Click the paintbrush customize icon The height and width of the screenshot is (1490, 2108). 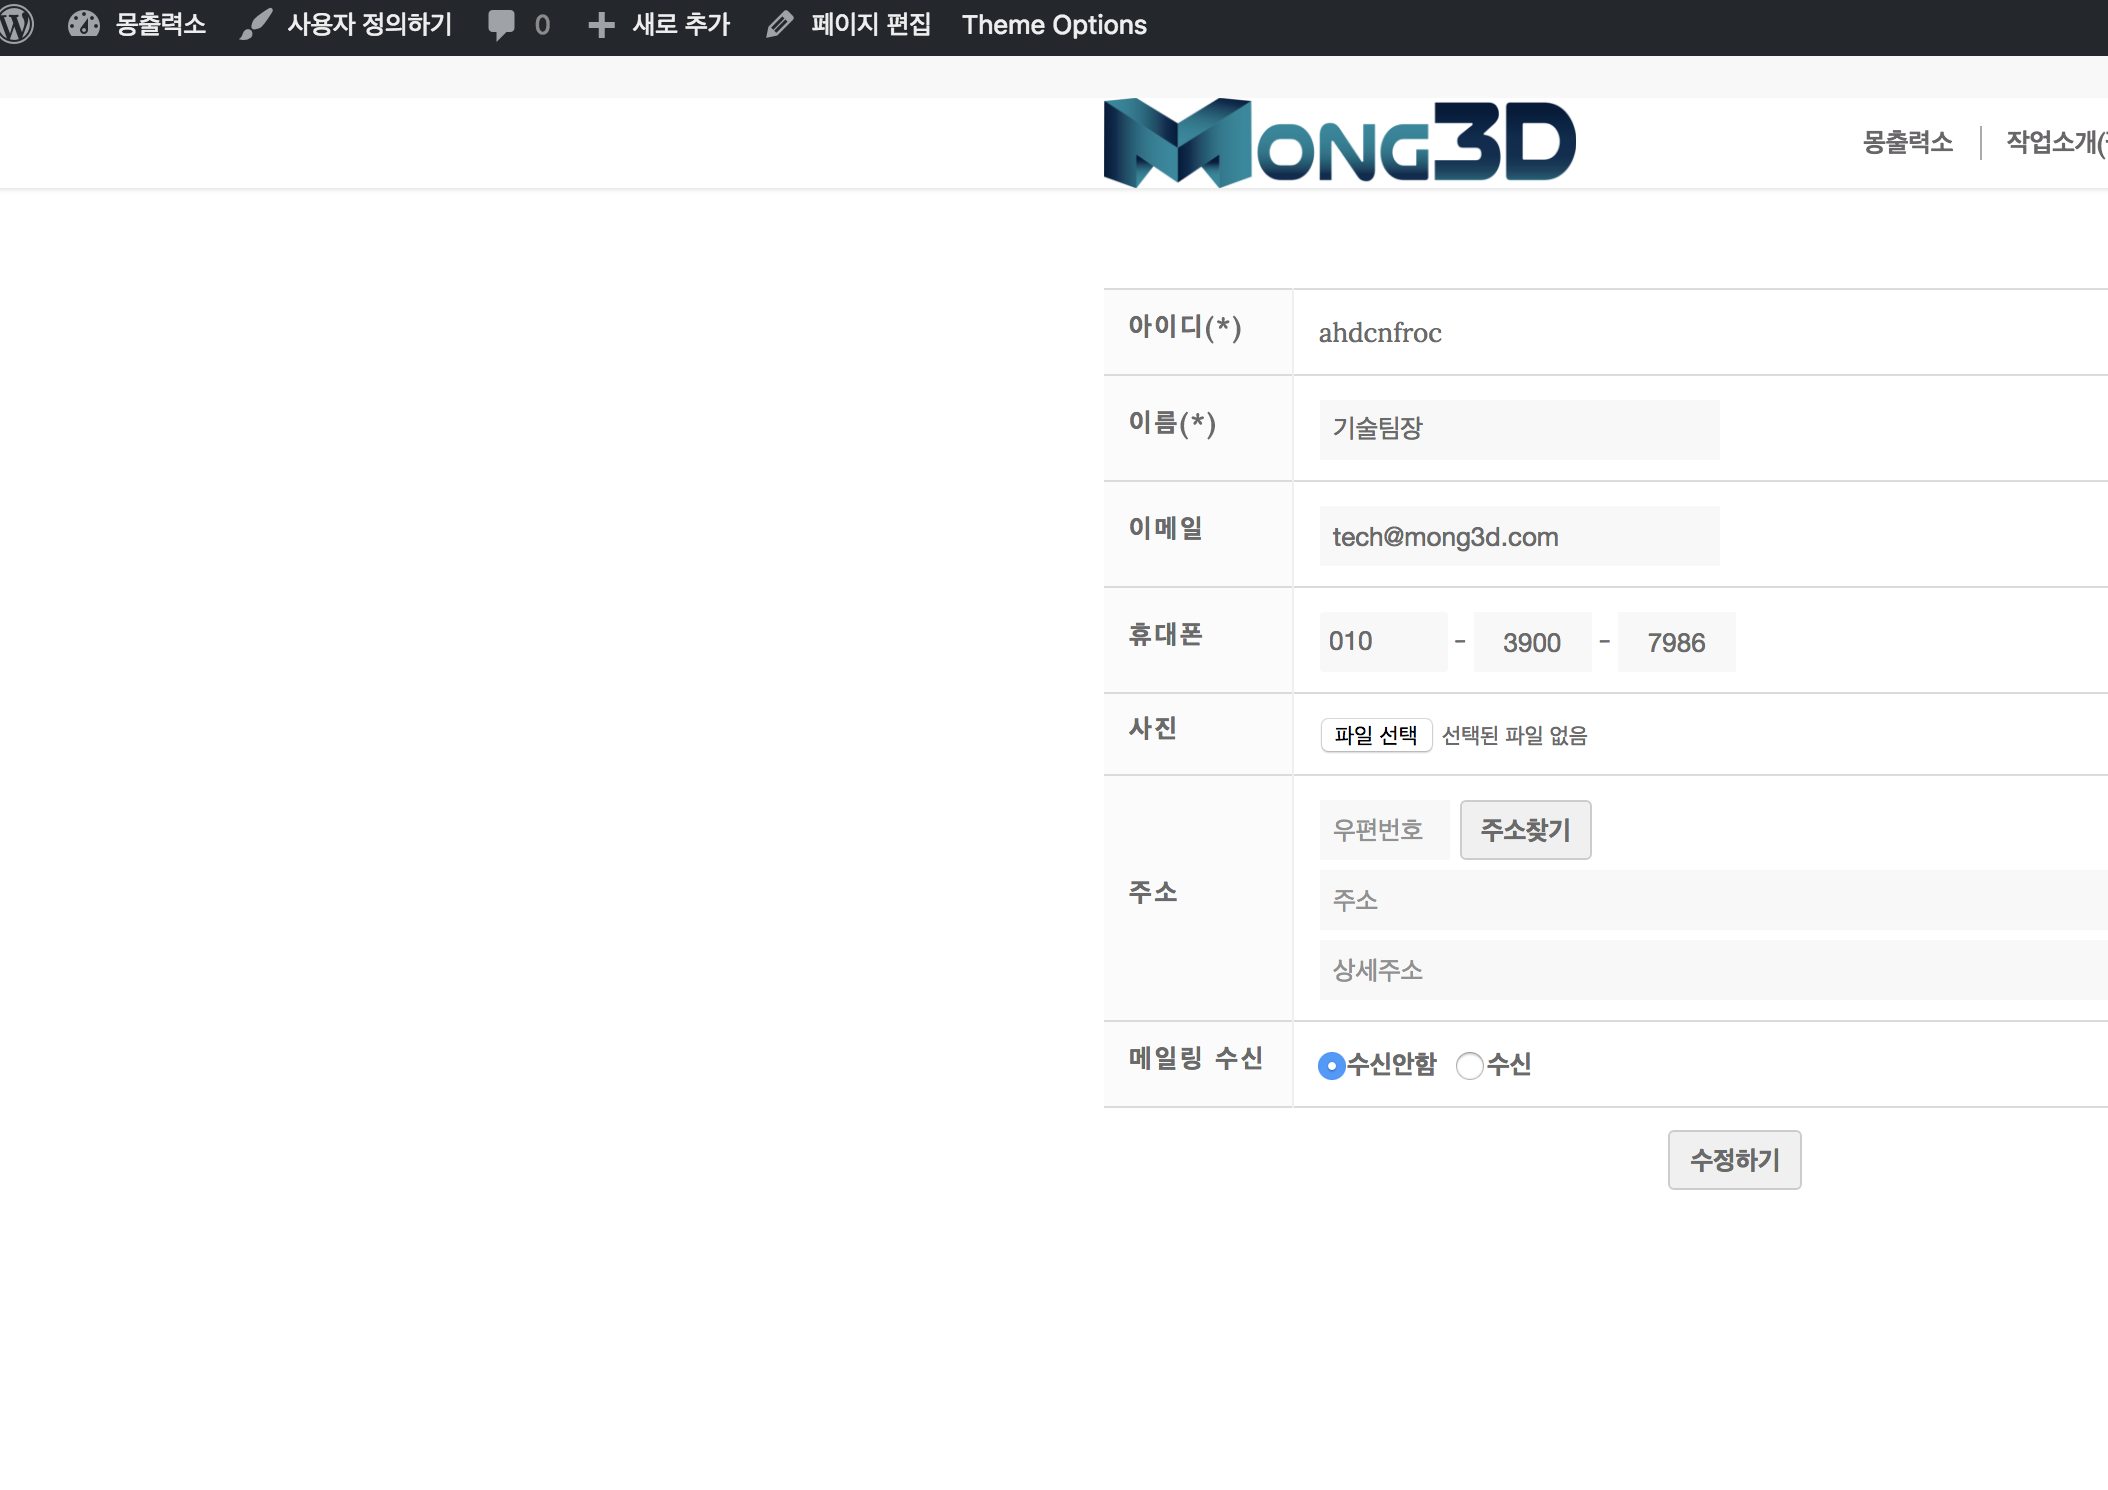pyautogui.click(x=256, y=25)
